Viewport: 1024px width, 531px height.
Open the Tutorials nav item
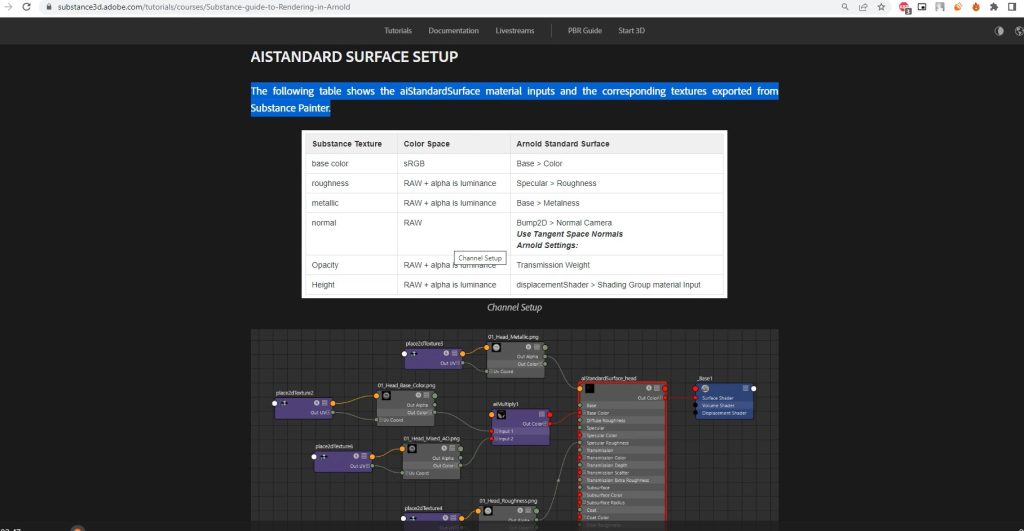398,31
